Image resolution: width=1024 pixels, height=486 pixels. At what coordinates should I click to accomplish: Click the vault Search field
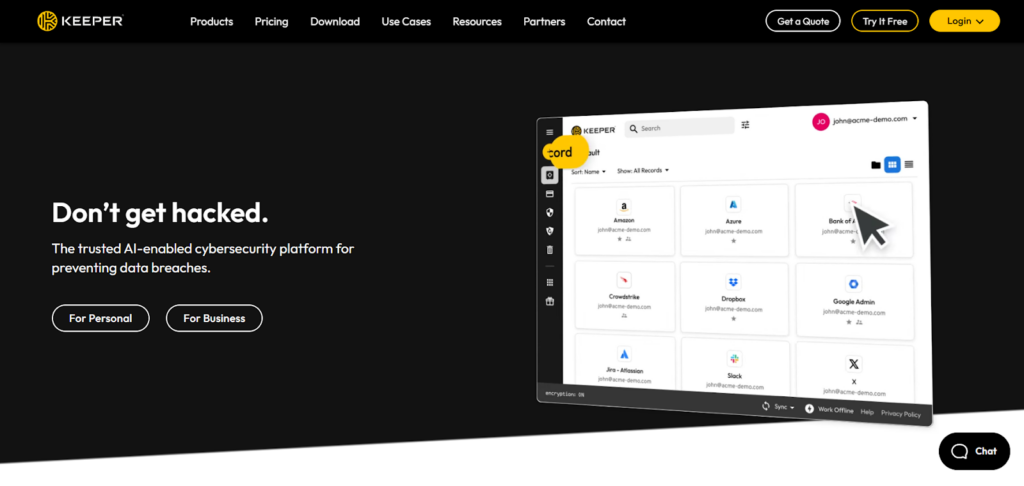(679, 127)
